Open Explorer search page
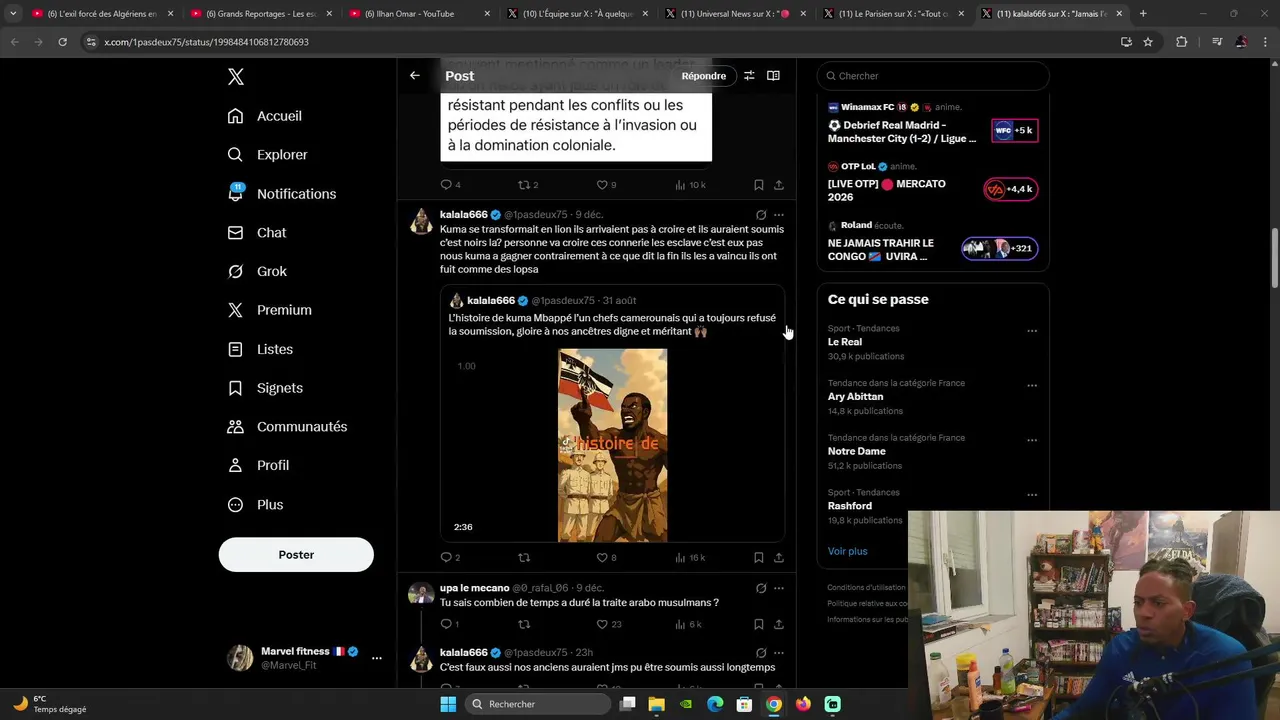 coord(268,155)
